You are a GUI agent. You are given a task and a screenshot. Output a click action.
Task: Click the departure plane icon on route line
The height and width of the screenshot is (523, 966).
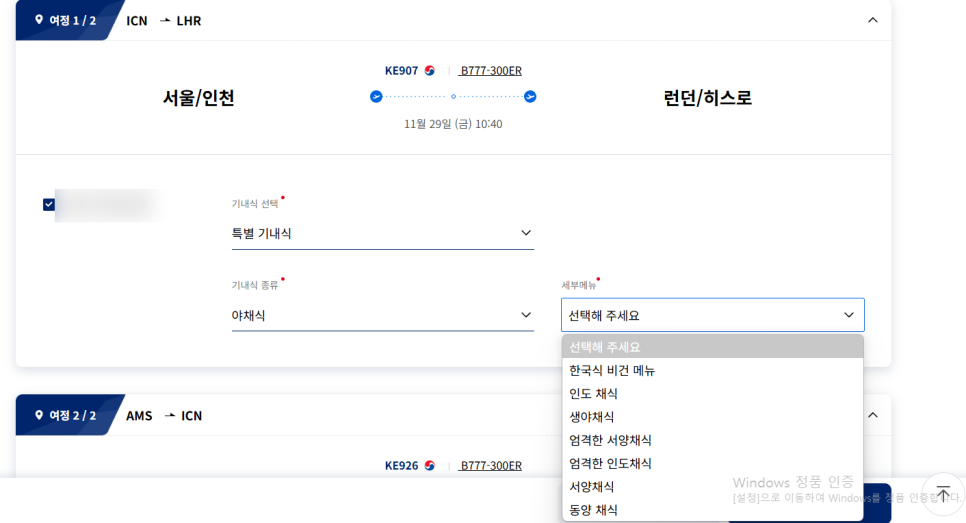coord(376,97)
